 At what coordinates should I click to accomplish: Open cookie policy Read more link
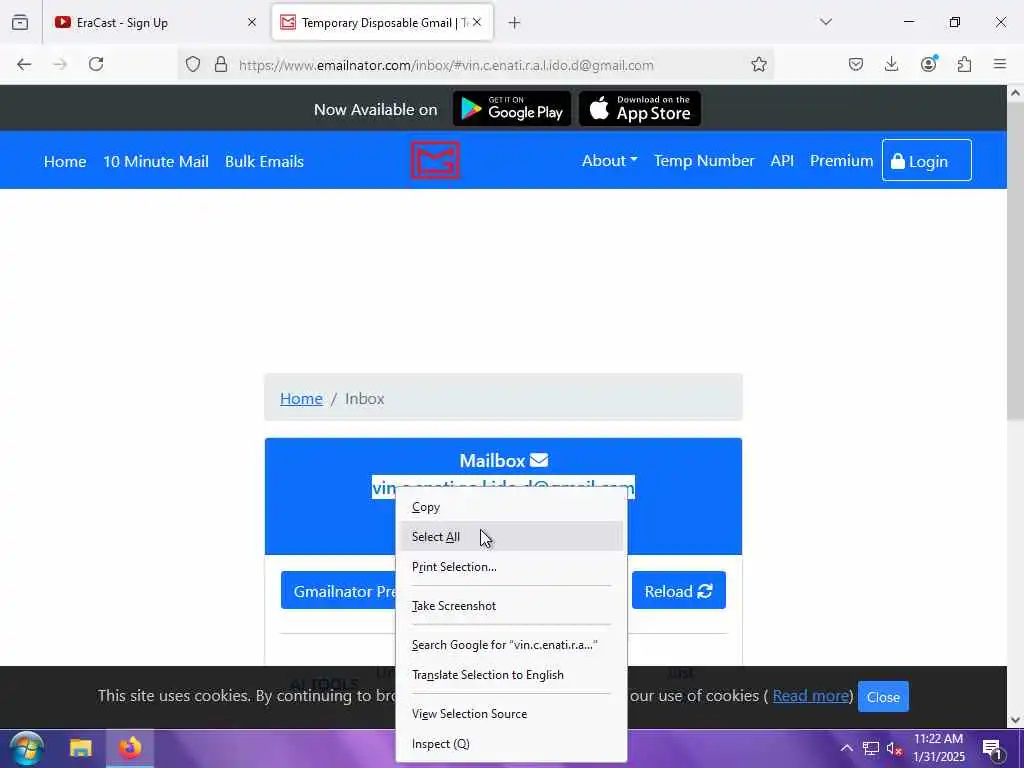[x=810, y=696]
